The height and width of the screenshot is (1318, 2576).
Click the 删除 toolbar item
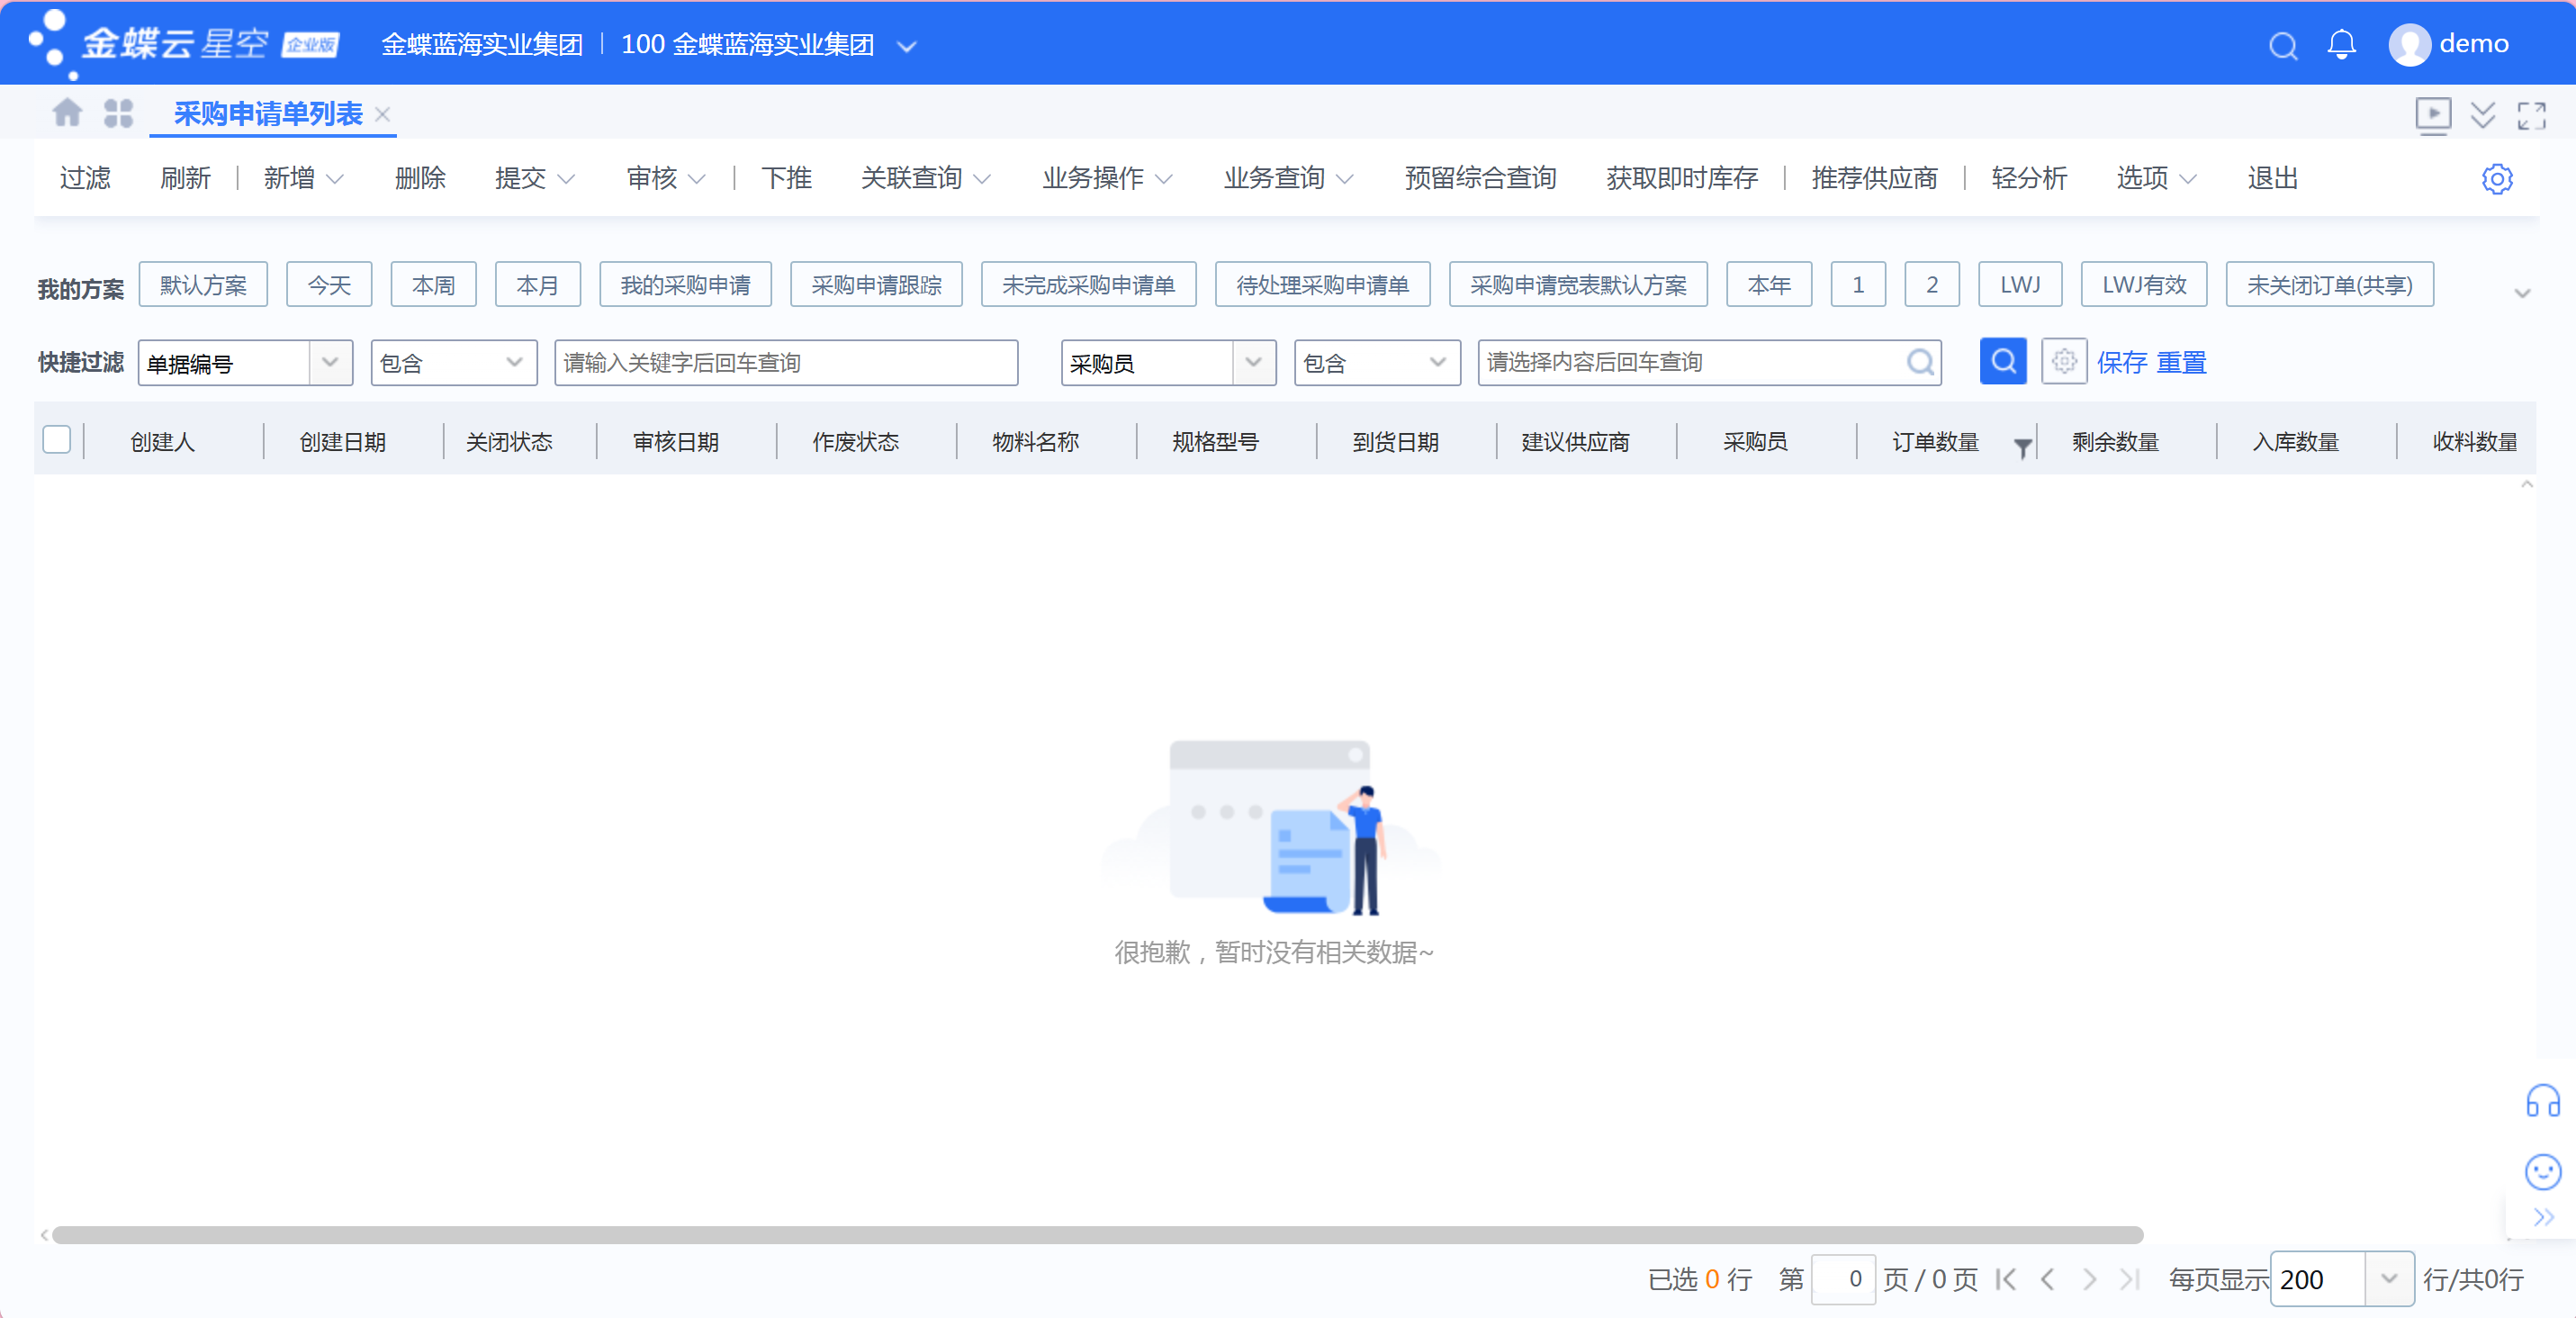(x=420, y=178)
